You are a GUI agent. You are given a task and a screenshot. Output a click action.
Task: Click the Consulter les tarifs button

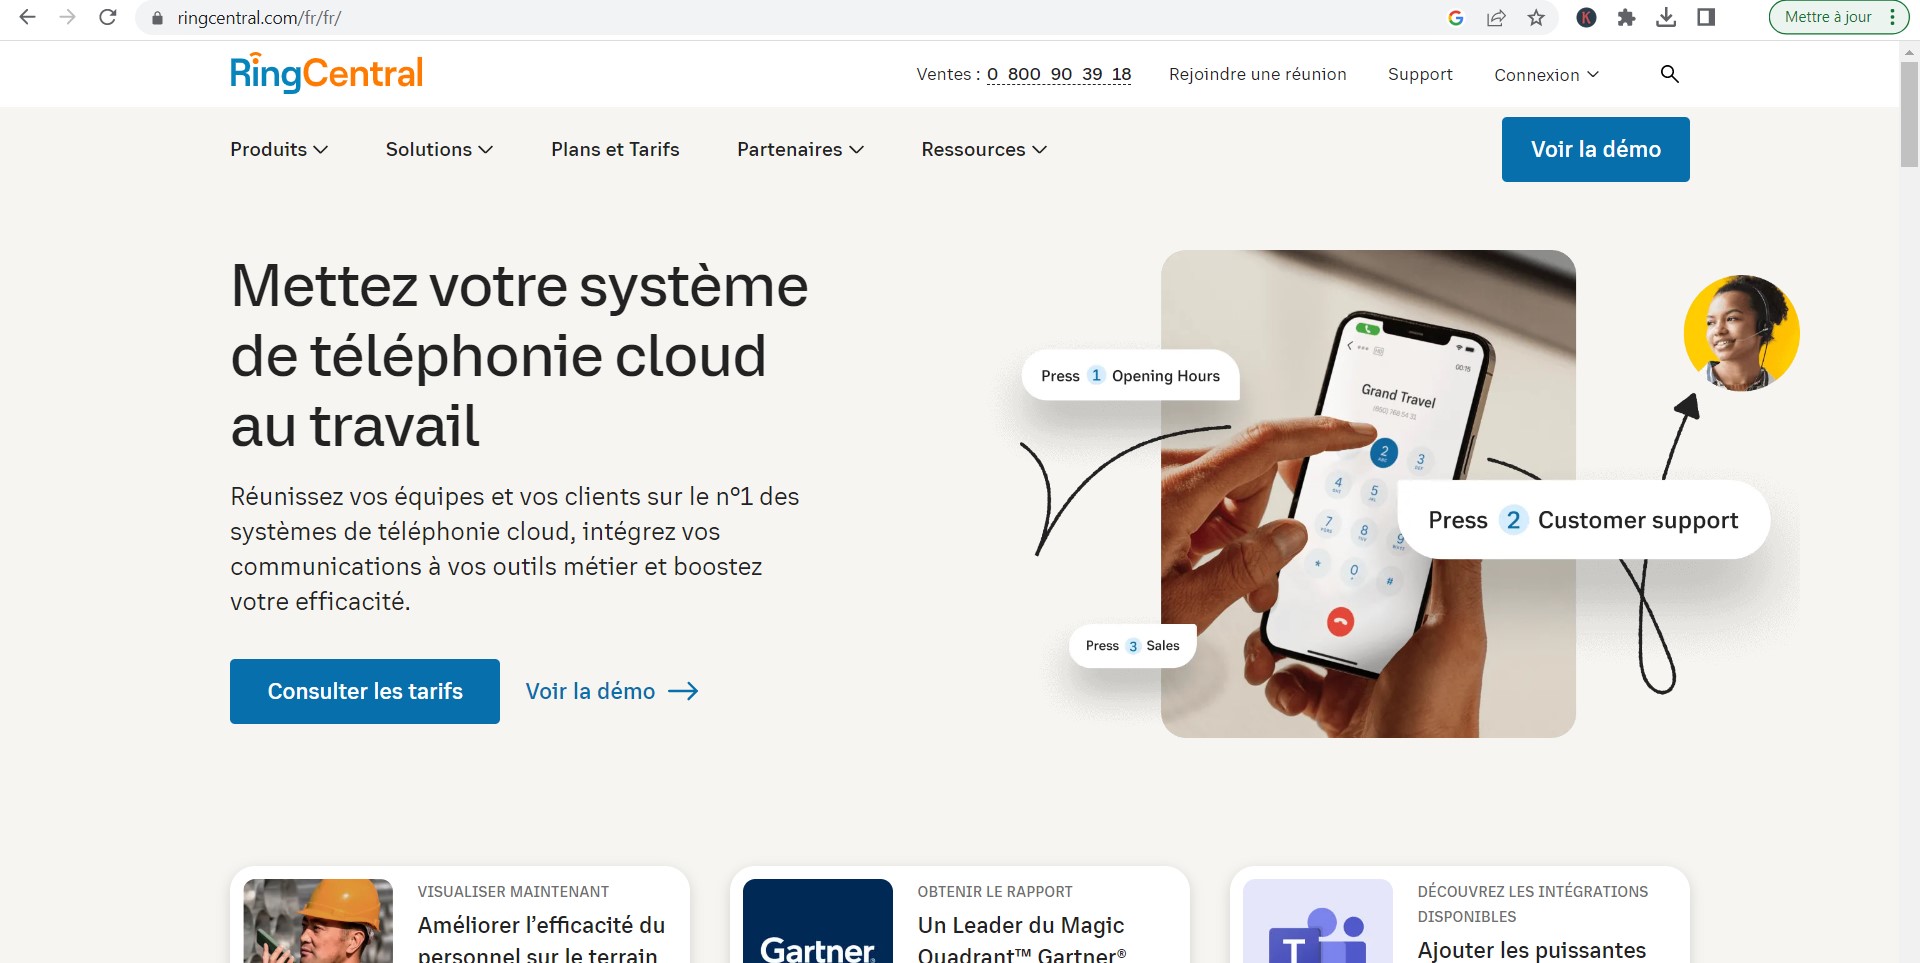[x=365, y=691]
